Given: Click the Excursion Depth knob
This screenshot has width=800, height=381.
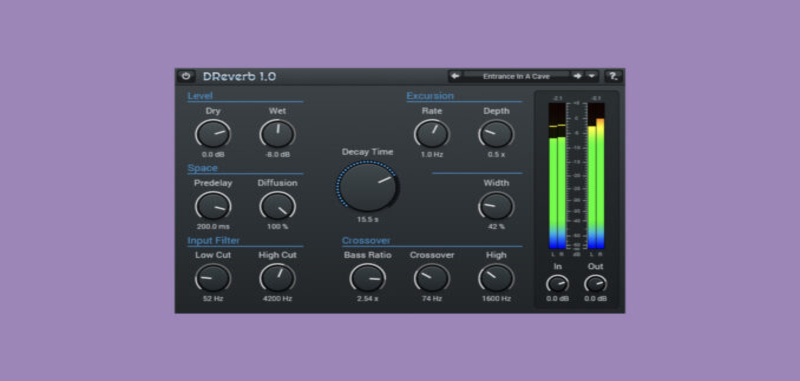Looking at the screenshot, I should (496, 134).
